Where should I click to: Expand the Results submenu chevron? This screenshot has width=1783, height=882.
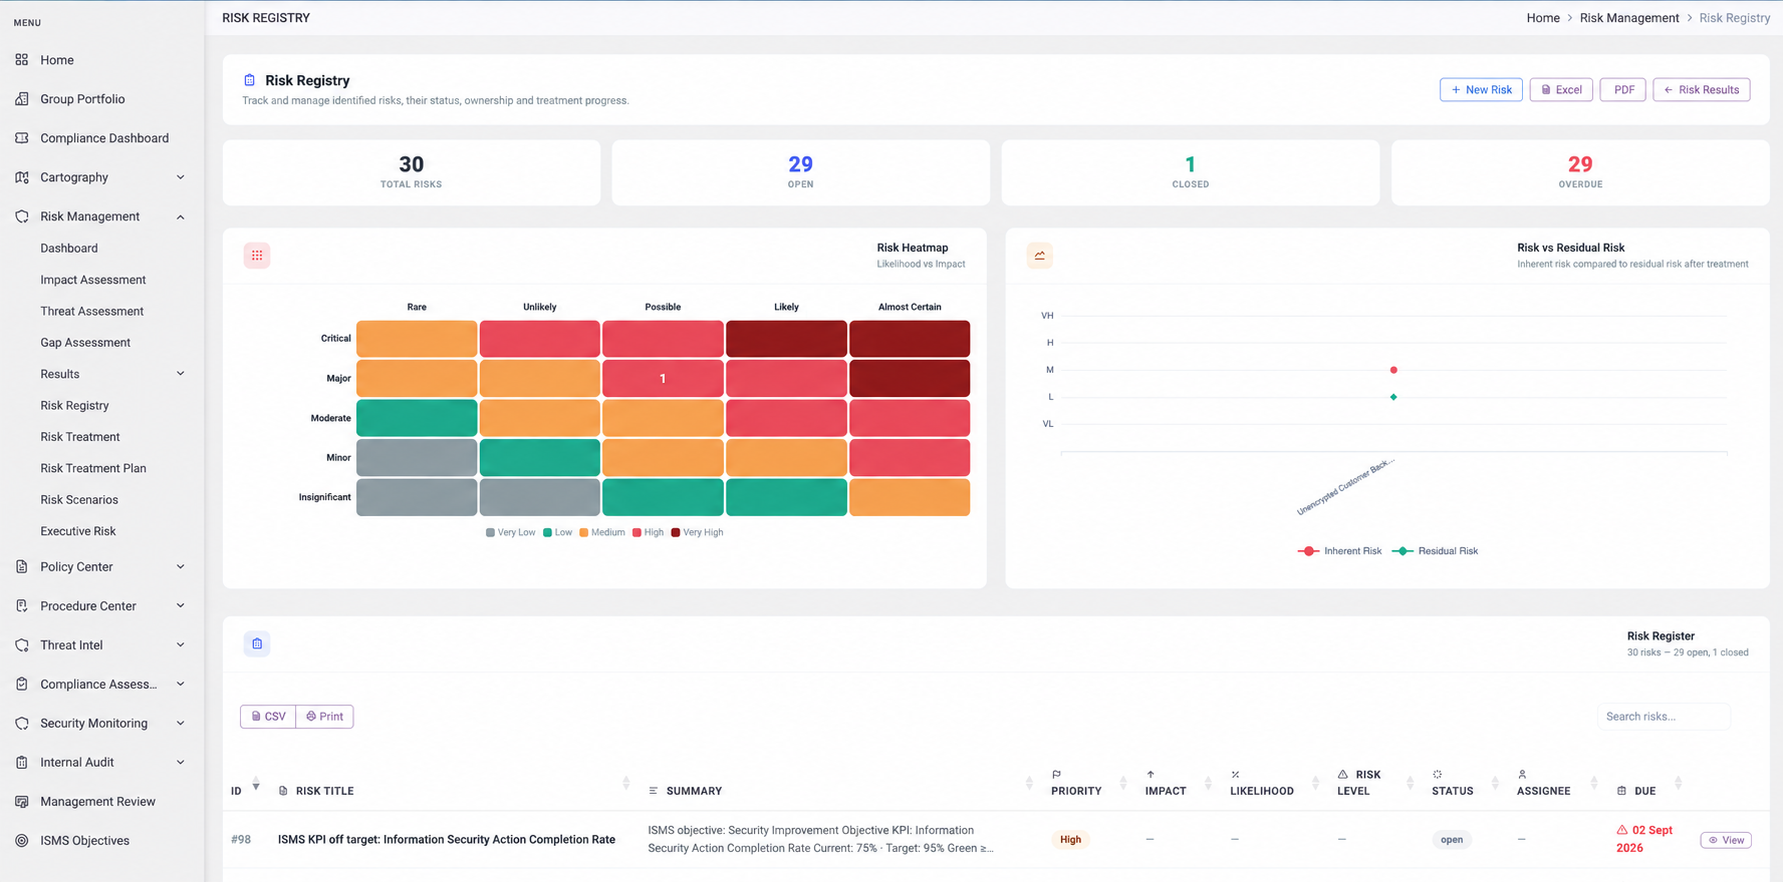tap(180, 374)
